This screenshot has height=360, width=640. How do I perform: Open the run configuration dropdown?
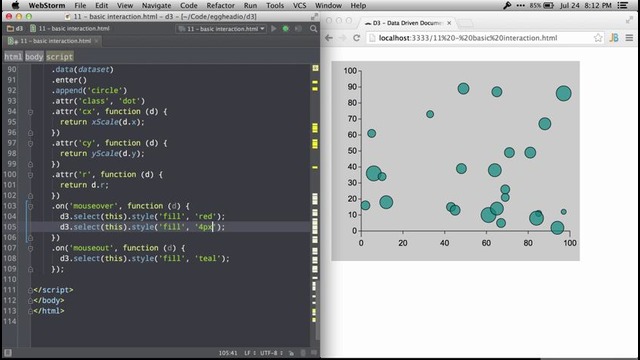(222, 29)
